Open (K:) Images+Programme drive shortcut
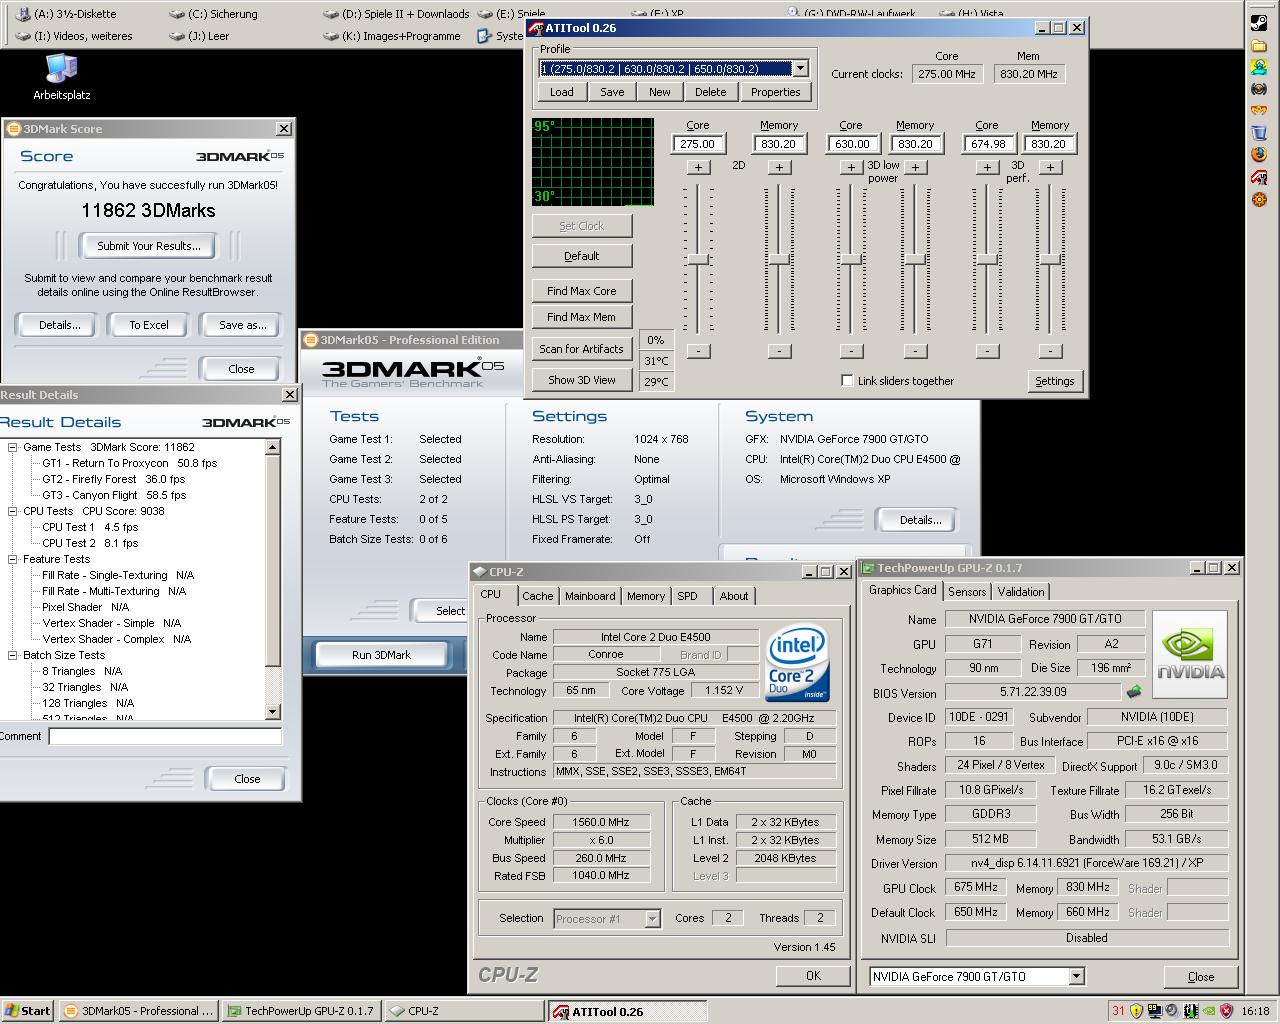The width and height of the screenshot is (1280, 1024). [393, 36]
